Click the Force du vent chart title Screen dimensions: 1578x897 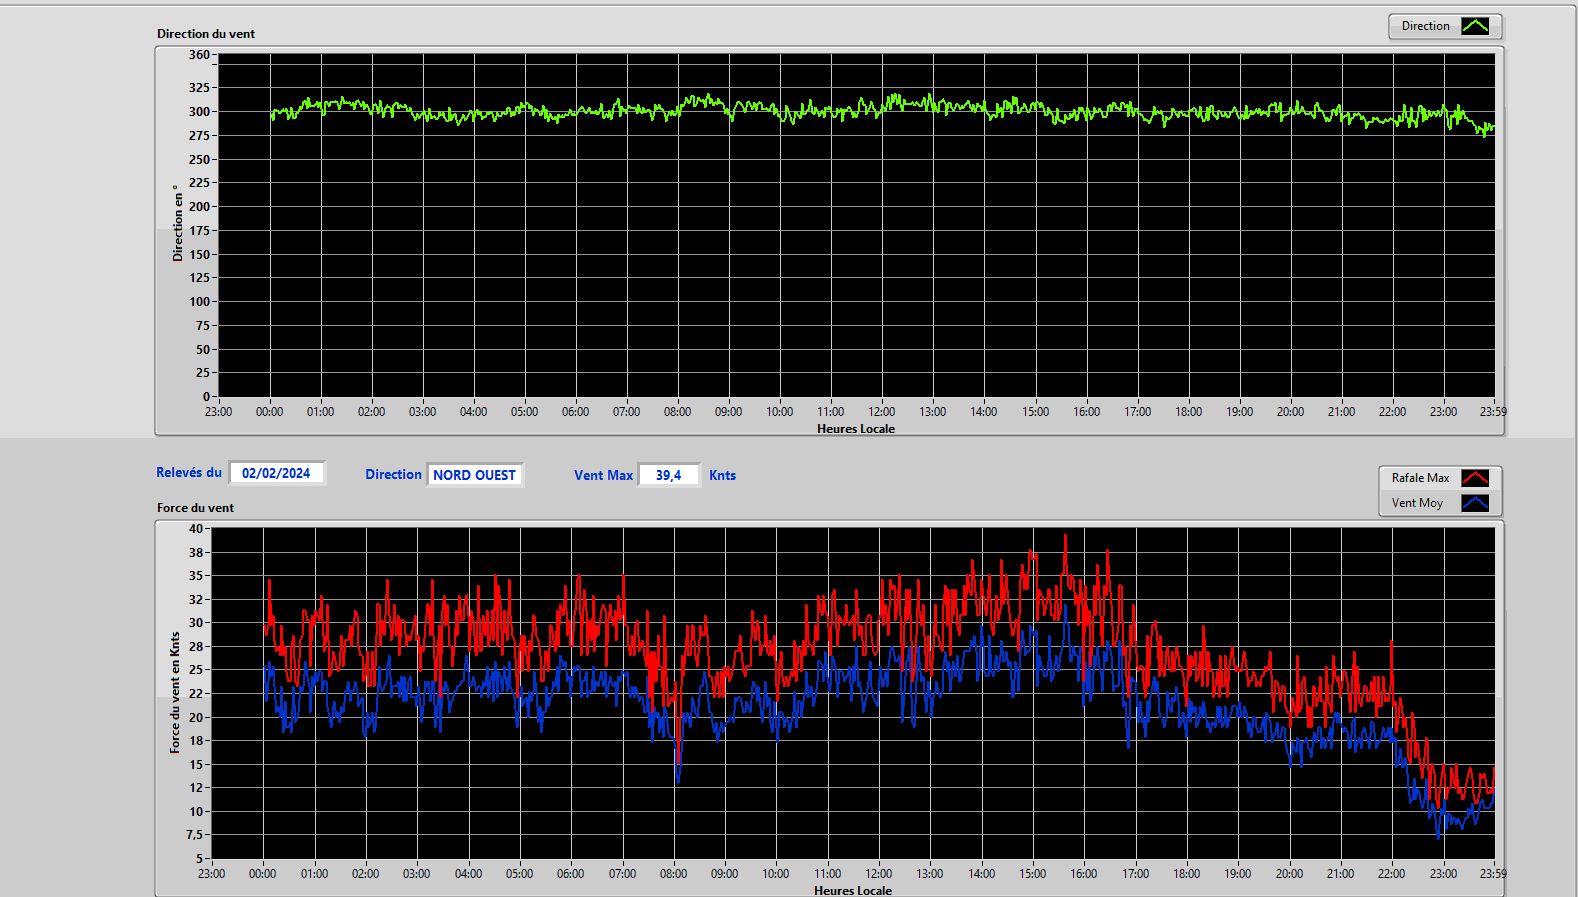(x=195, y=507)
